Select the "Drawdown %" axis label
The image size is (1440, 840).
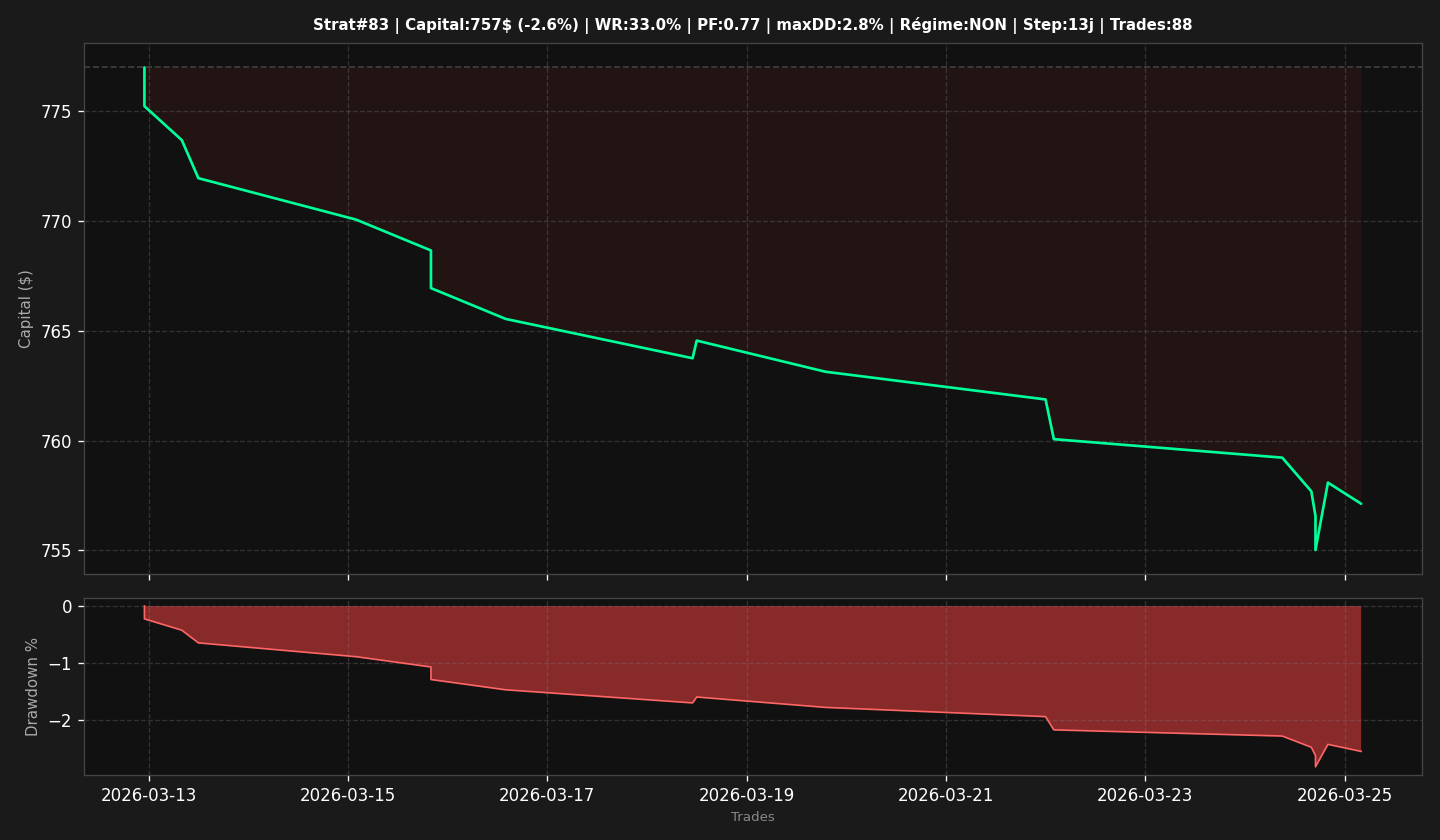pyautogui.click(x=32, y=687)
